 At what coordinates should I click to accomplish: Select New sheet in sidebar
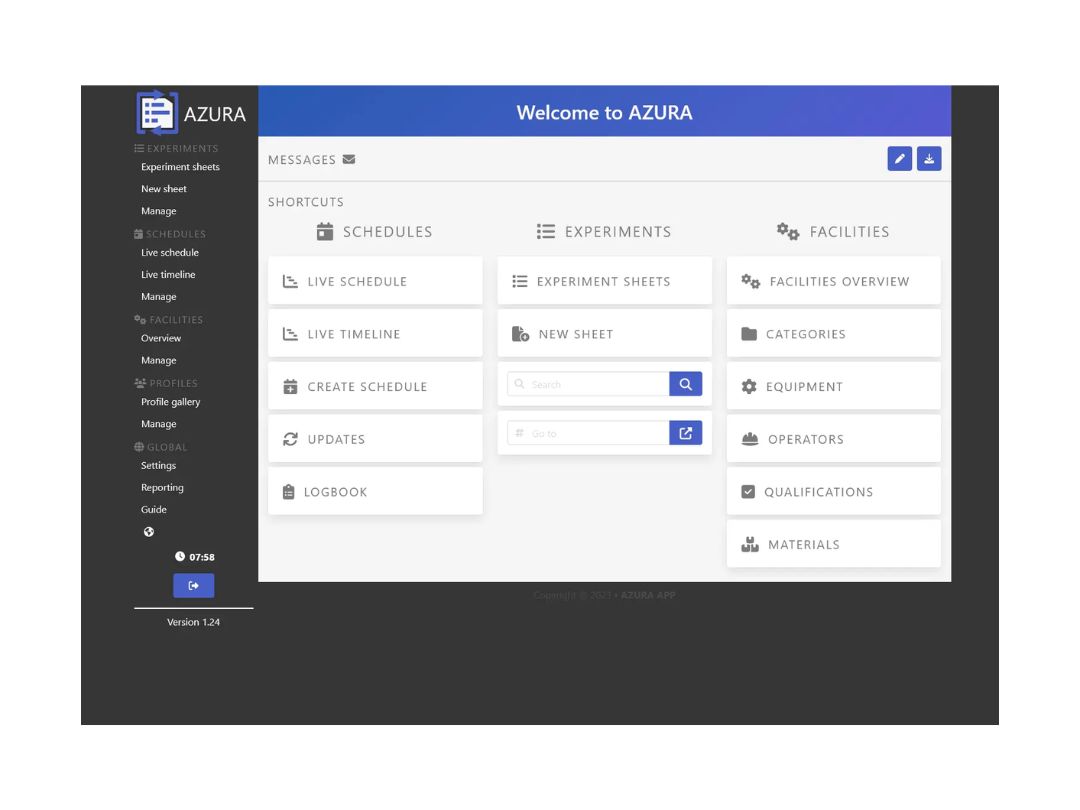[x=164, y=189]
